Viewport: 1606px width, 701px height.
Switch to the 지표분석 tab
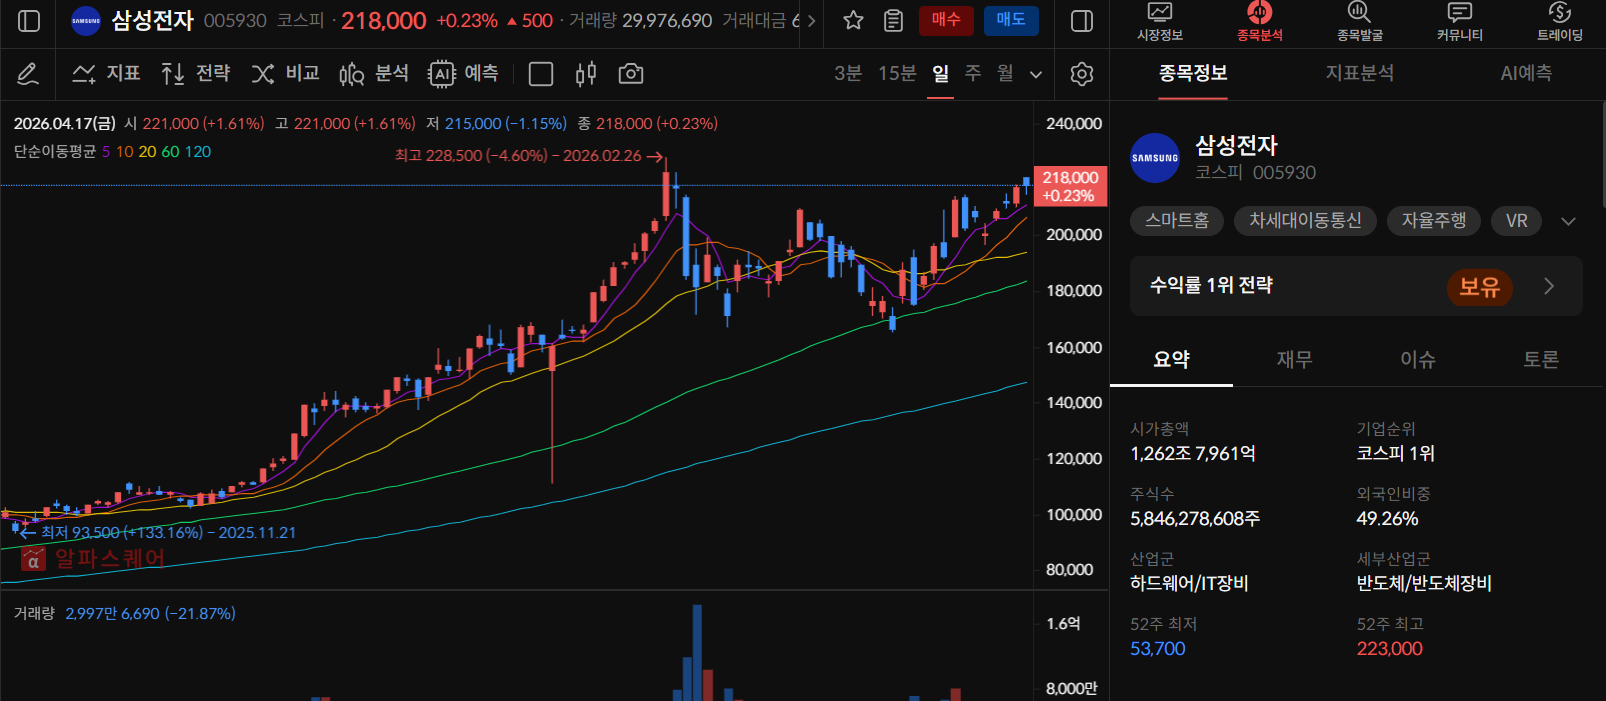tap(1360, 74)
